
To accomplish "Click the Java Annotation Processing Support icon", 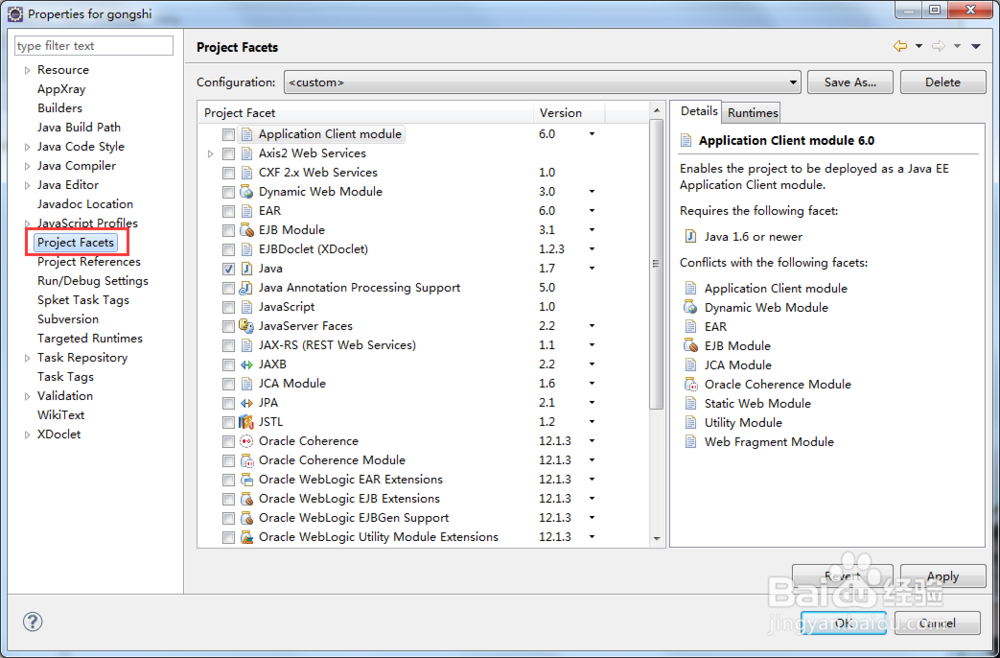I will click(x=246, y=288).
